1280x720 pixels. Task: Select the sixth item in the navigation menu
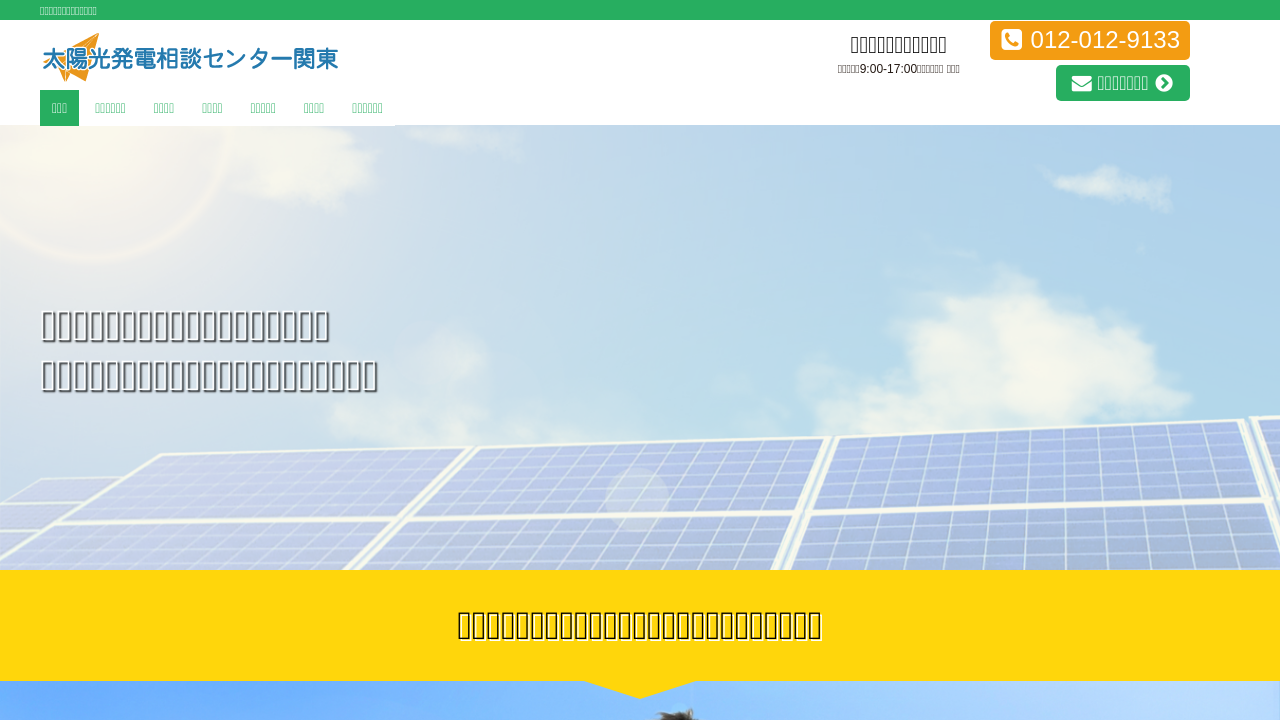(x=313, y=108)
